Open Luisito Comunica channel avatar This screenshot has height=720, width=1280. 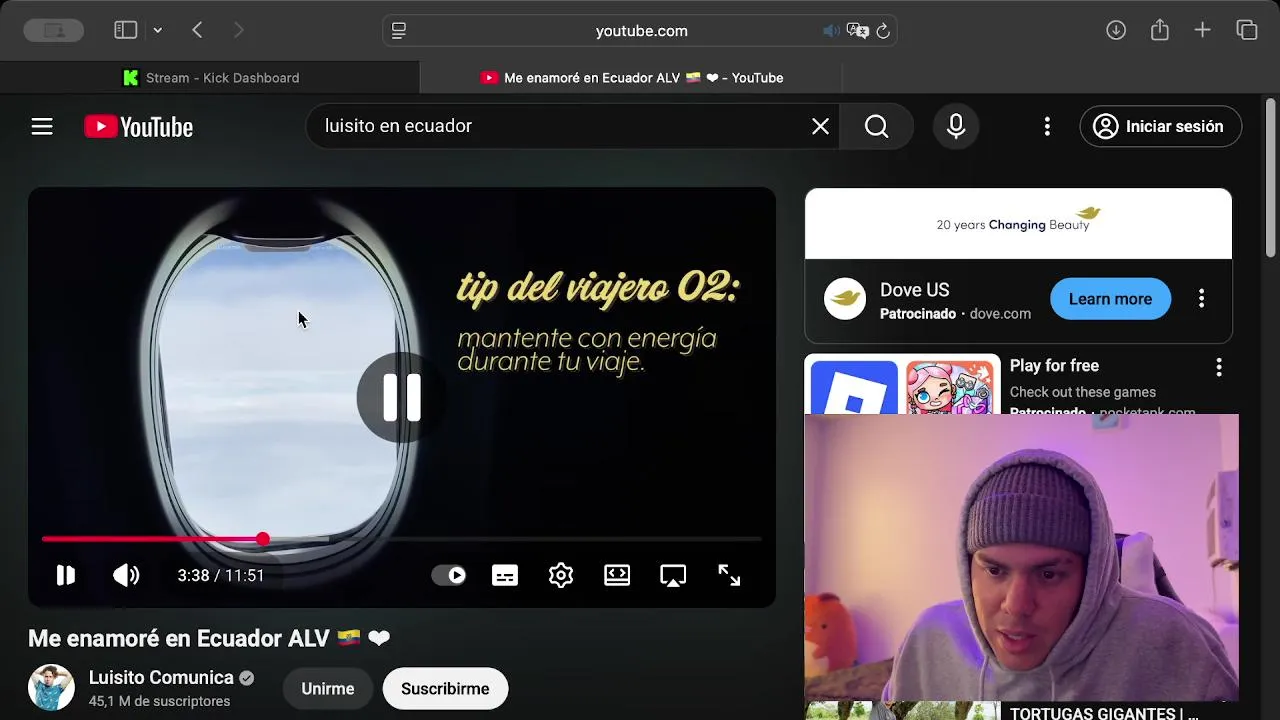[51, 688]
